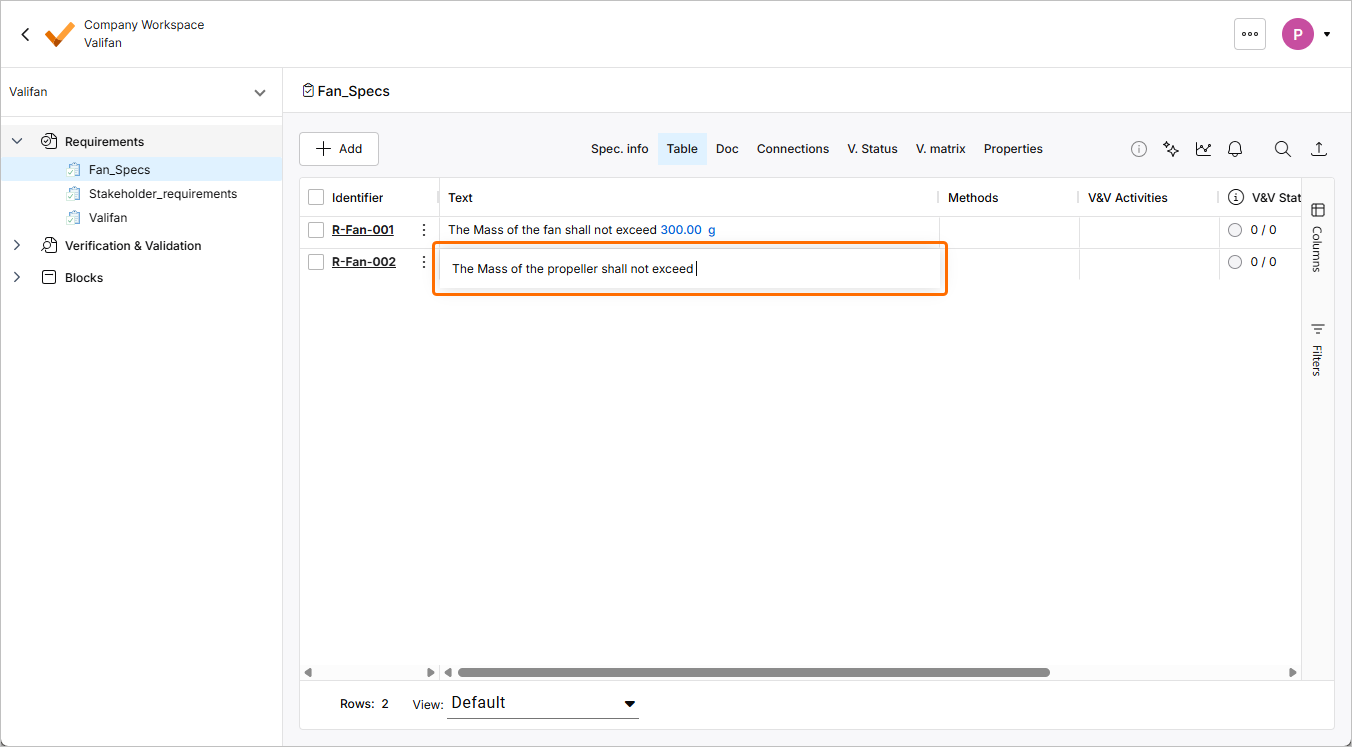Screen dimensions: 1352x747
Task: Open the R-Fan-002 identifier link
Action: click(x=364, y=262)
